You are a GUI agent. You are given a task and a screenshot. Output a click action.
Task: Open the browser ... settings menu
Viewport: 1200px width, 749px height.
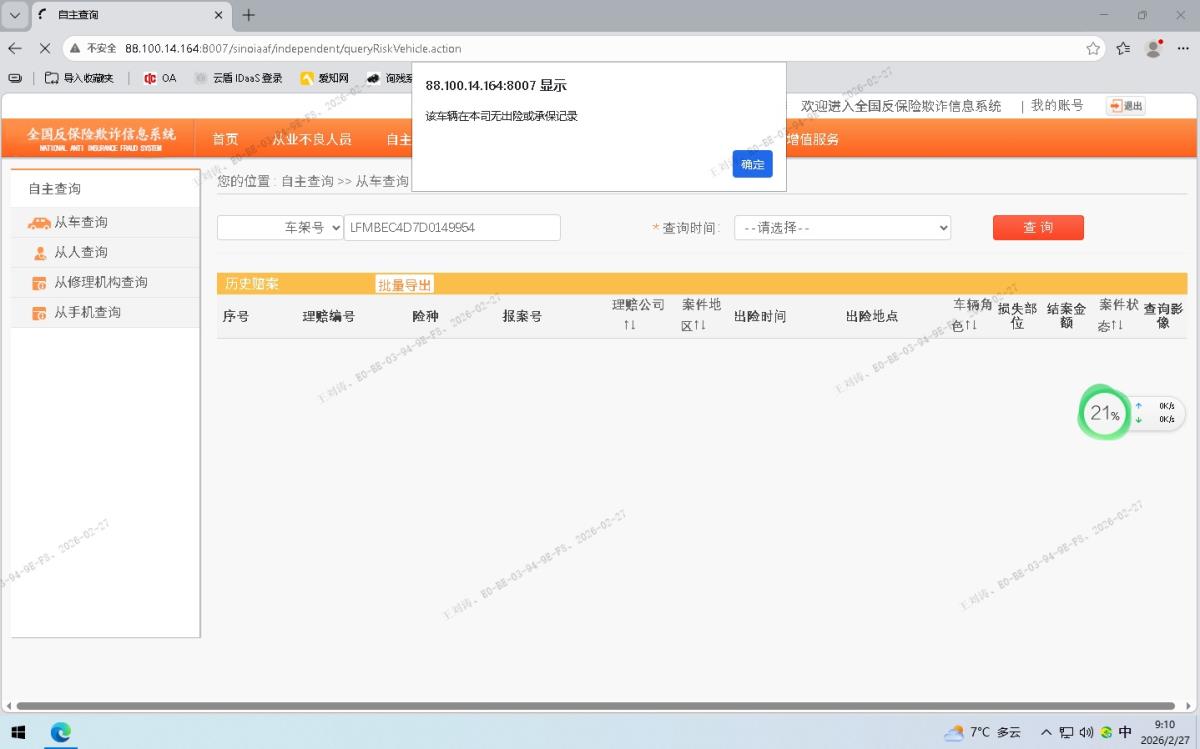pos(1182,48)
